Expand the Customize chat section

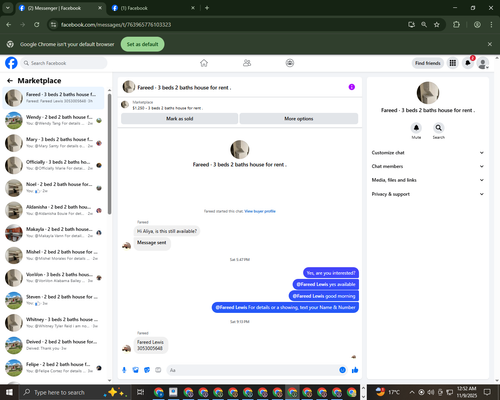coord(428,153)
